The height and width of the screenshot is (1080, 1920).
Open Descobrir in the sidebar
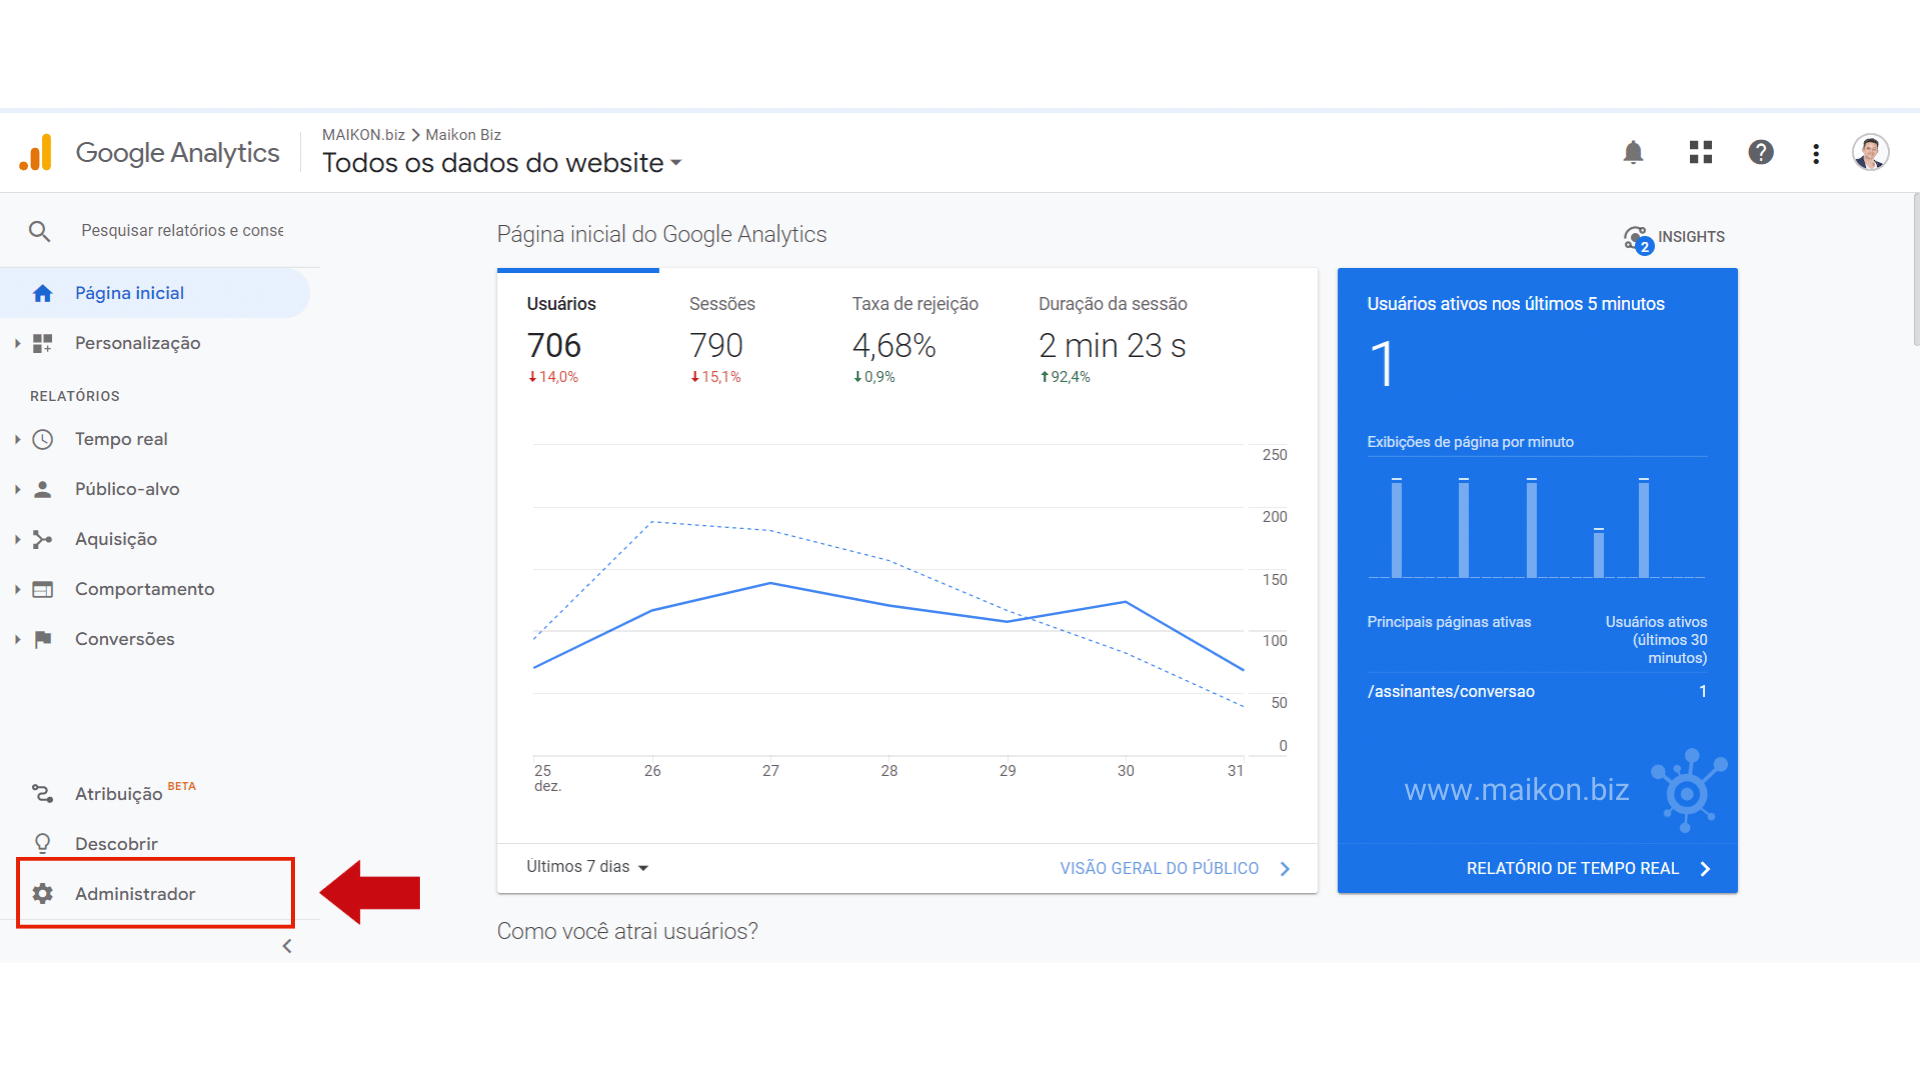pyautogui.click(x=155, y=843)
